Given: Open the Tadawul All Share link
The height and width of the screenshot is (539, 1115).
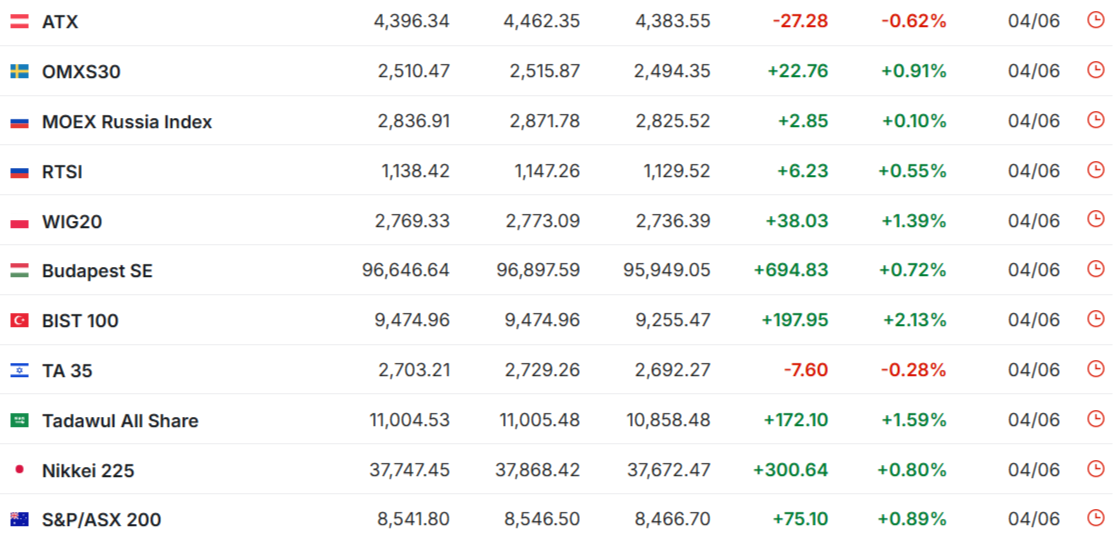Looking at the screenshot, I should point(120,420).
